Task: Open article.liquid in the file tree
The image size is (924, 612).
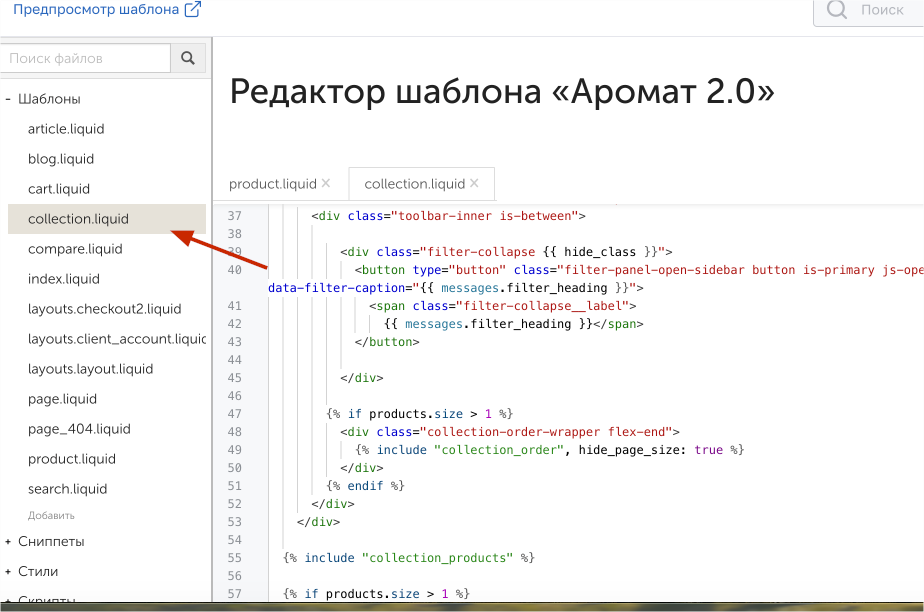Action: (66, 129)
